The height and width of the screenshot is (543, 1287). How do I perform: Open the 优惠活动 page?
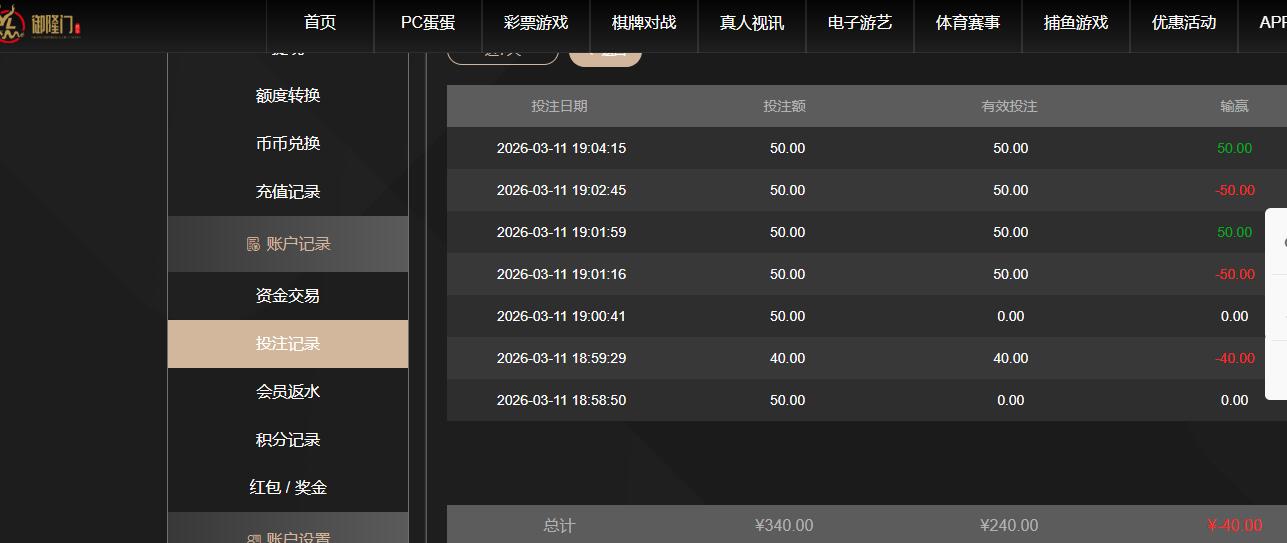(1184, 23)
